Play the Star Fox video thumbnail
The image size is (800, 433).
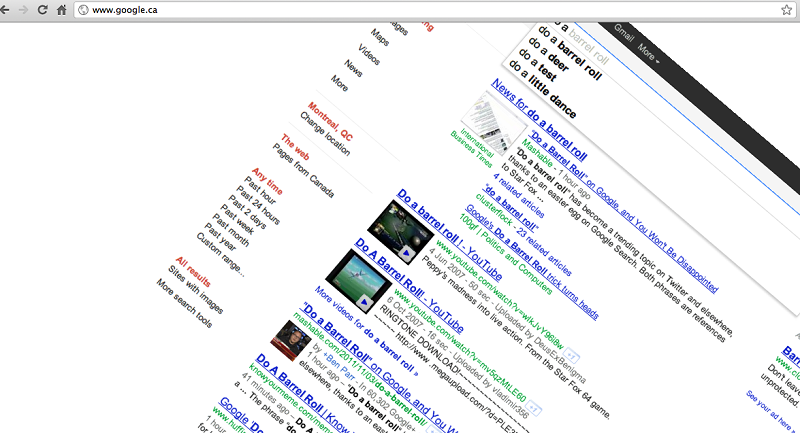click(401, 232)
